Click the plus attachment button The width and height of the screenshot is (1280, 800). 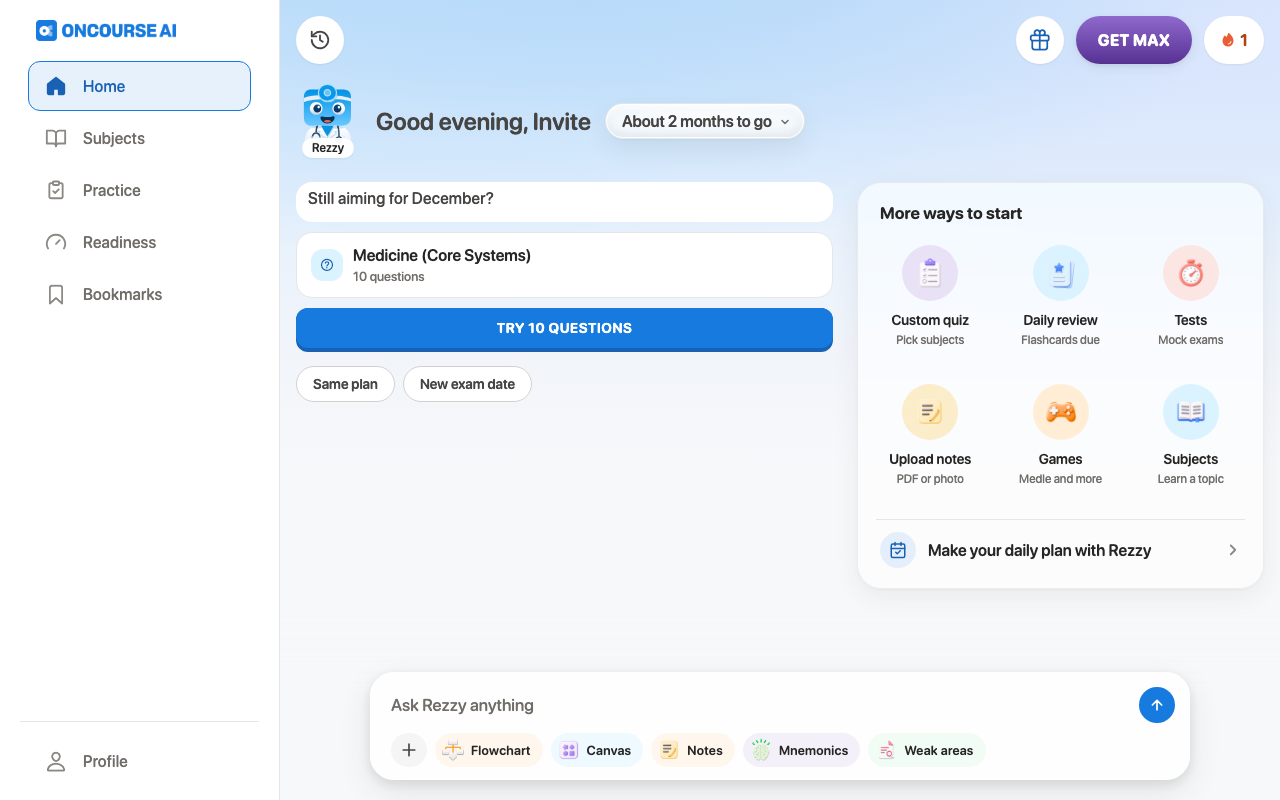pyautogui.click(x=409, y=750)
